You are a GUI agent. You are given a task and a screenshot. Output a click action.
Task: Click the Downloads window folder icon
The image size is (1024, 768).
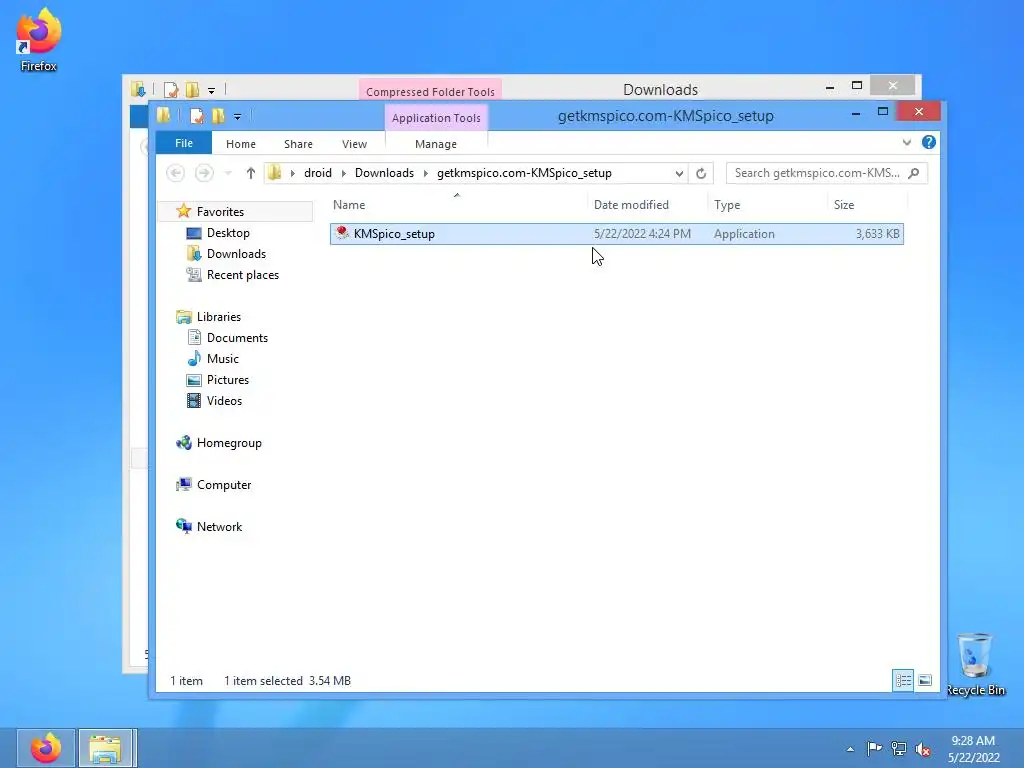(138, 89)
